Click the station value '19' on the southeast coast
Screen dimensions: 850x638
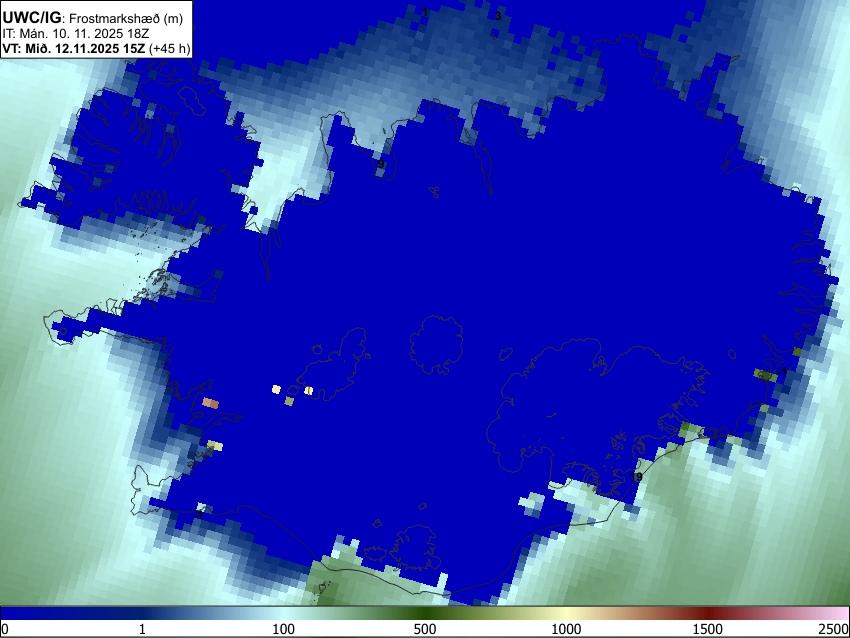(x=638, y=477)
